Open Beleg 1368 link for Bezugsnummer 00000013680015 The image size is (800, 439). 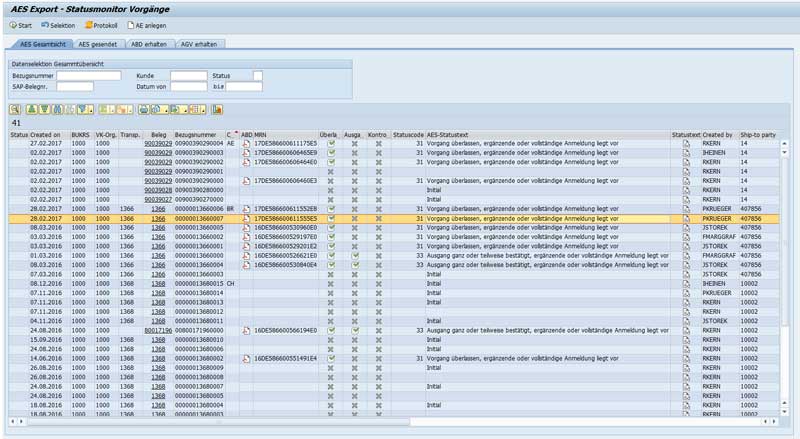coord(158,283)
